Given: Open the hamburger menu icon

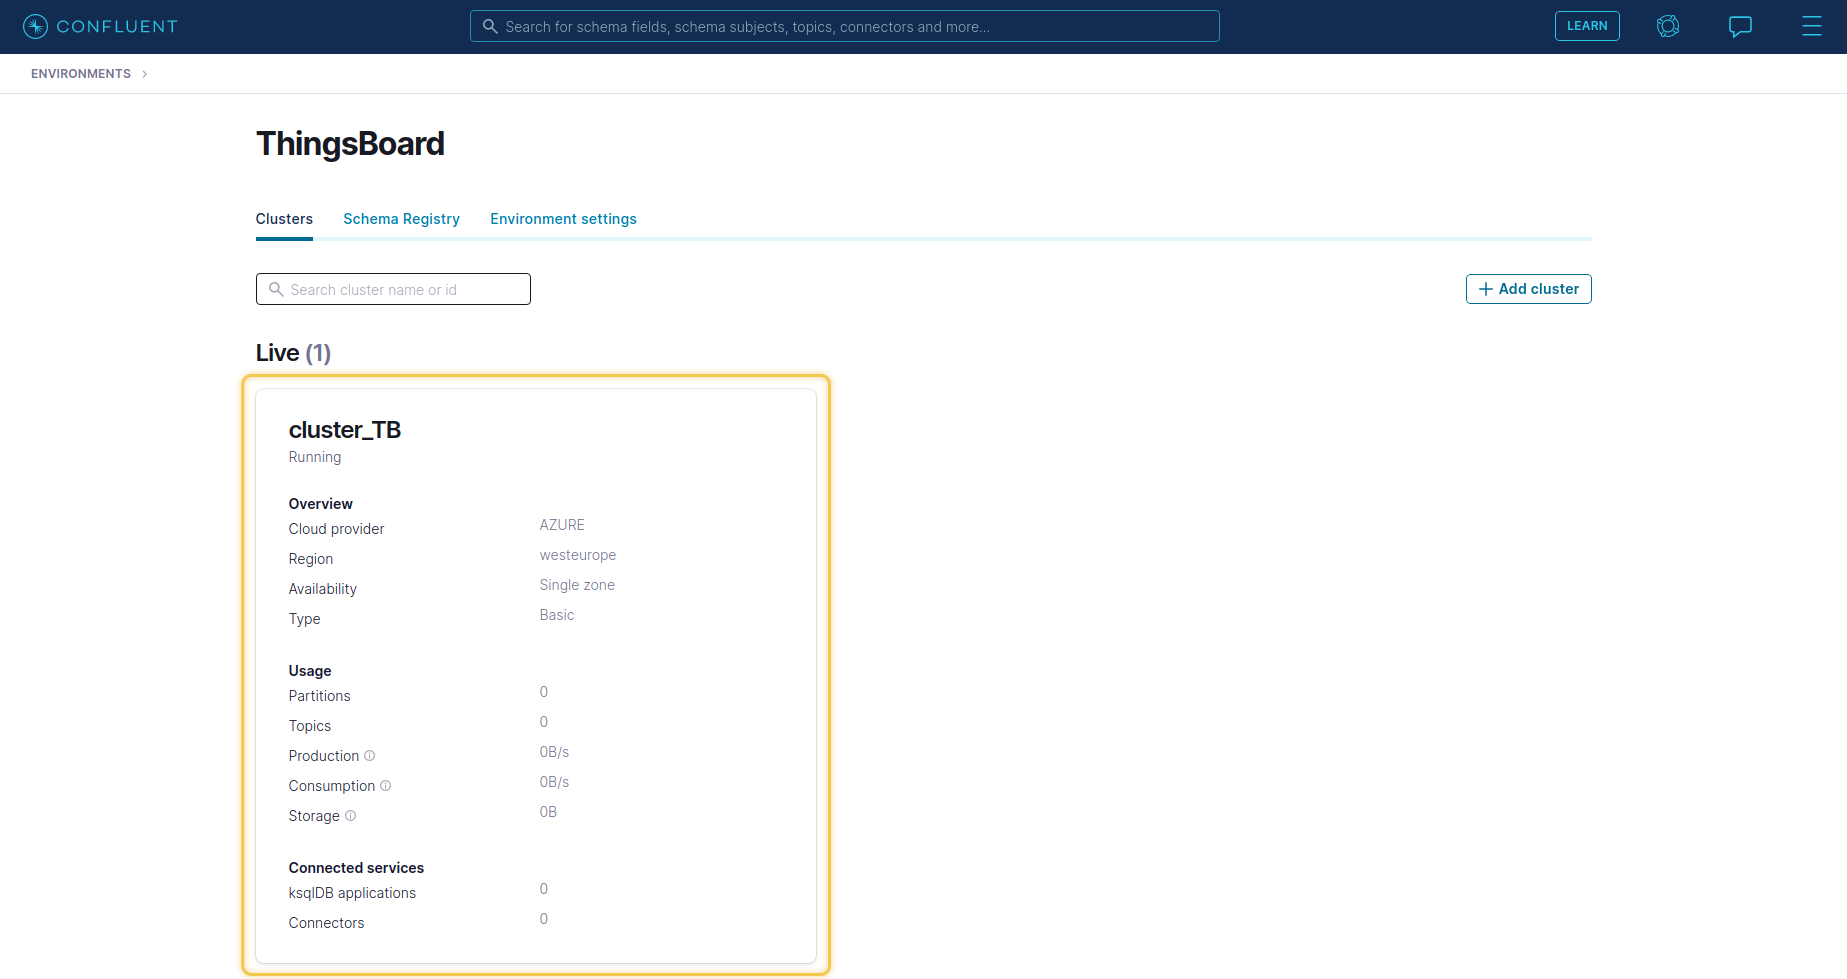Looking at the screenshot, I should 1811,27.
